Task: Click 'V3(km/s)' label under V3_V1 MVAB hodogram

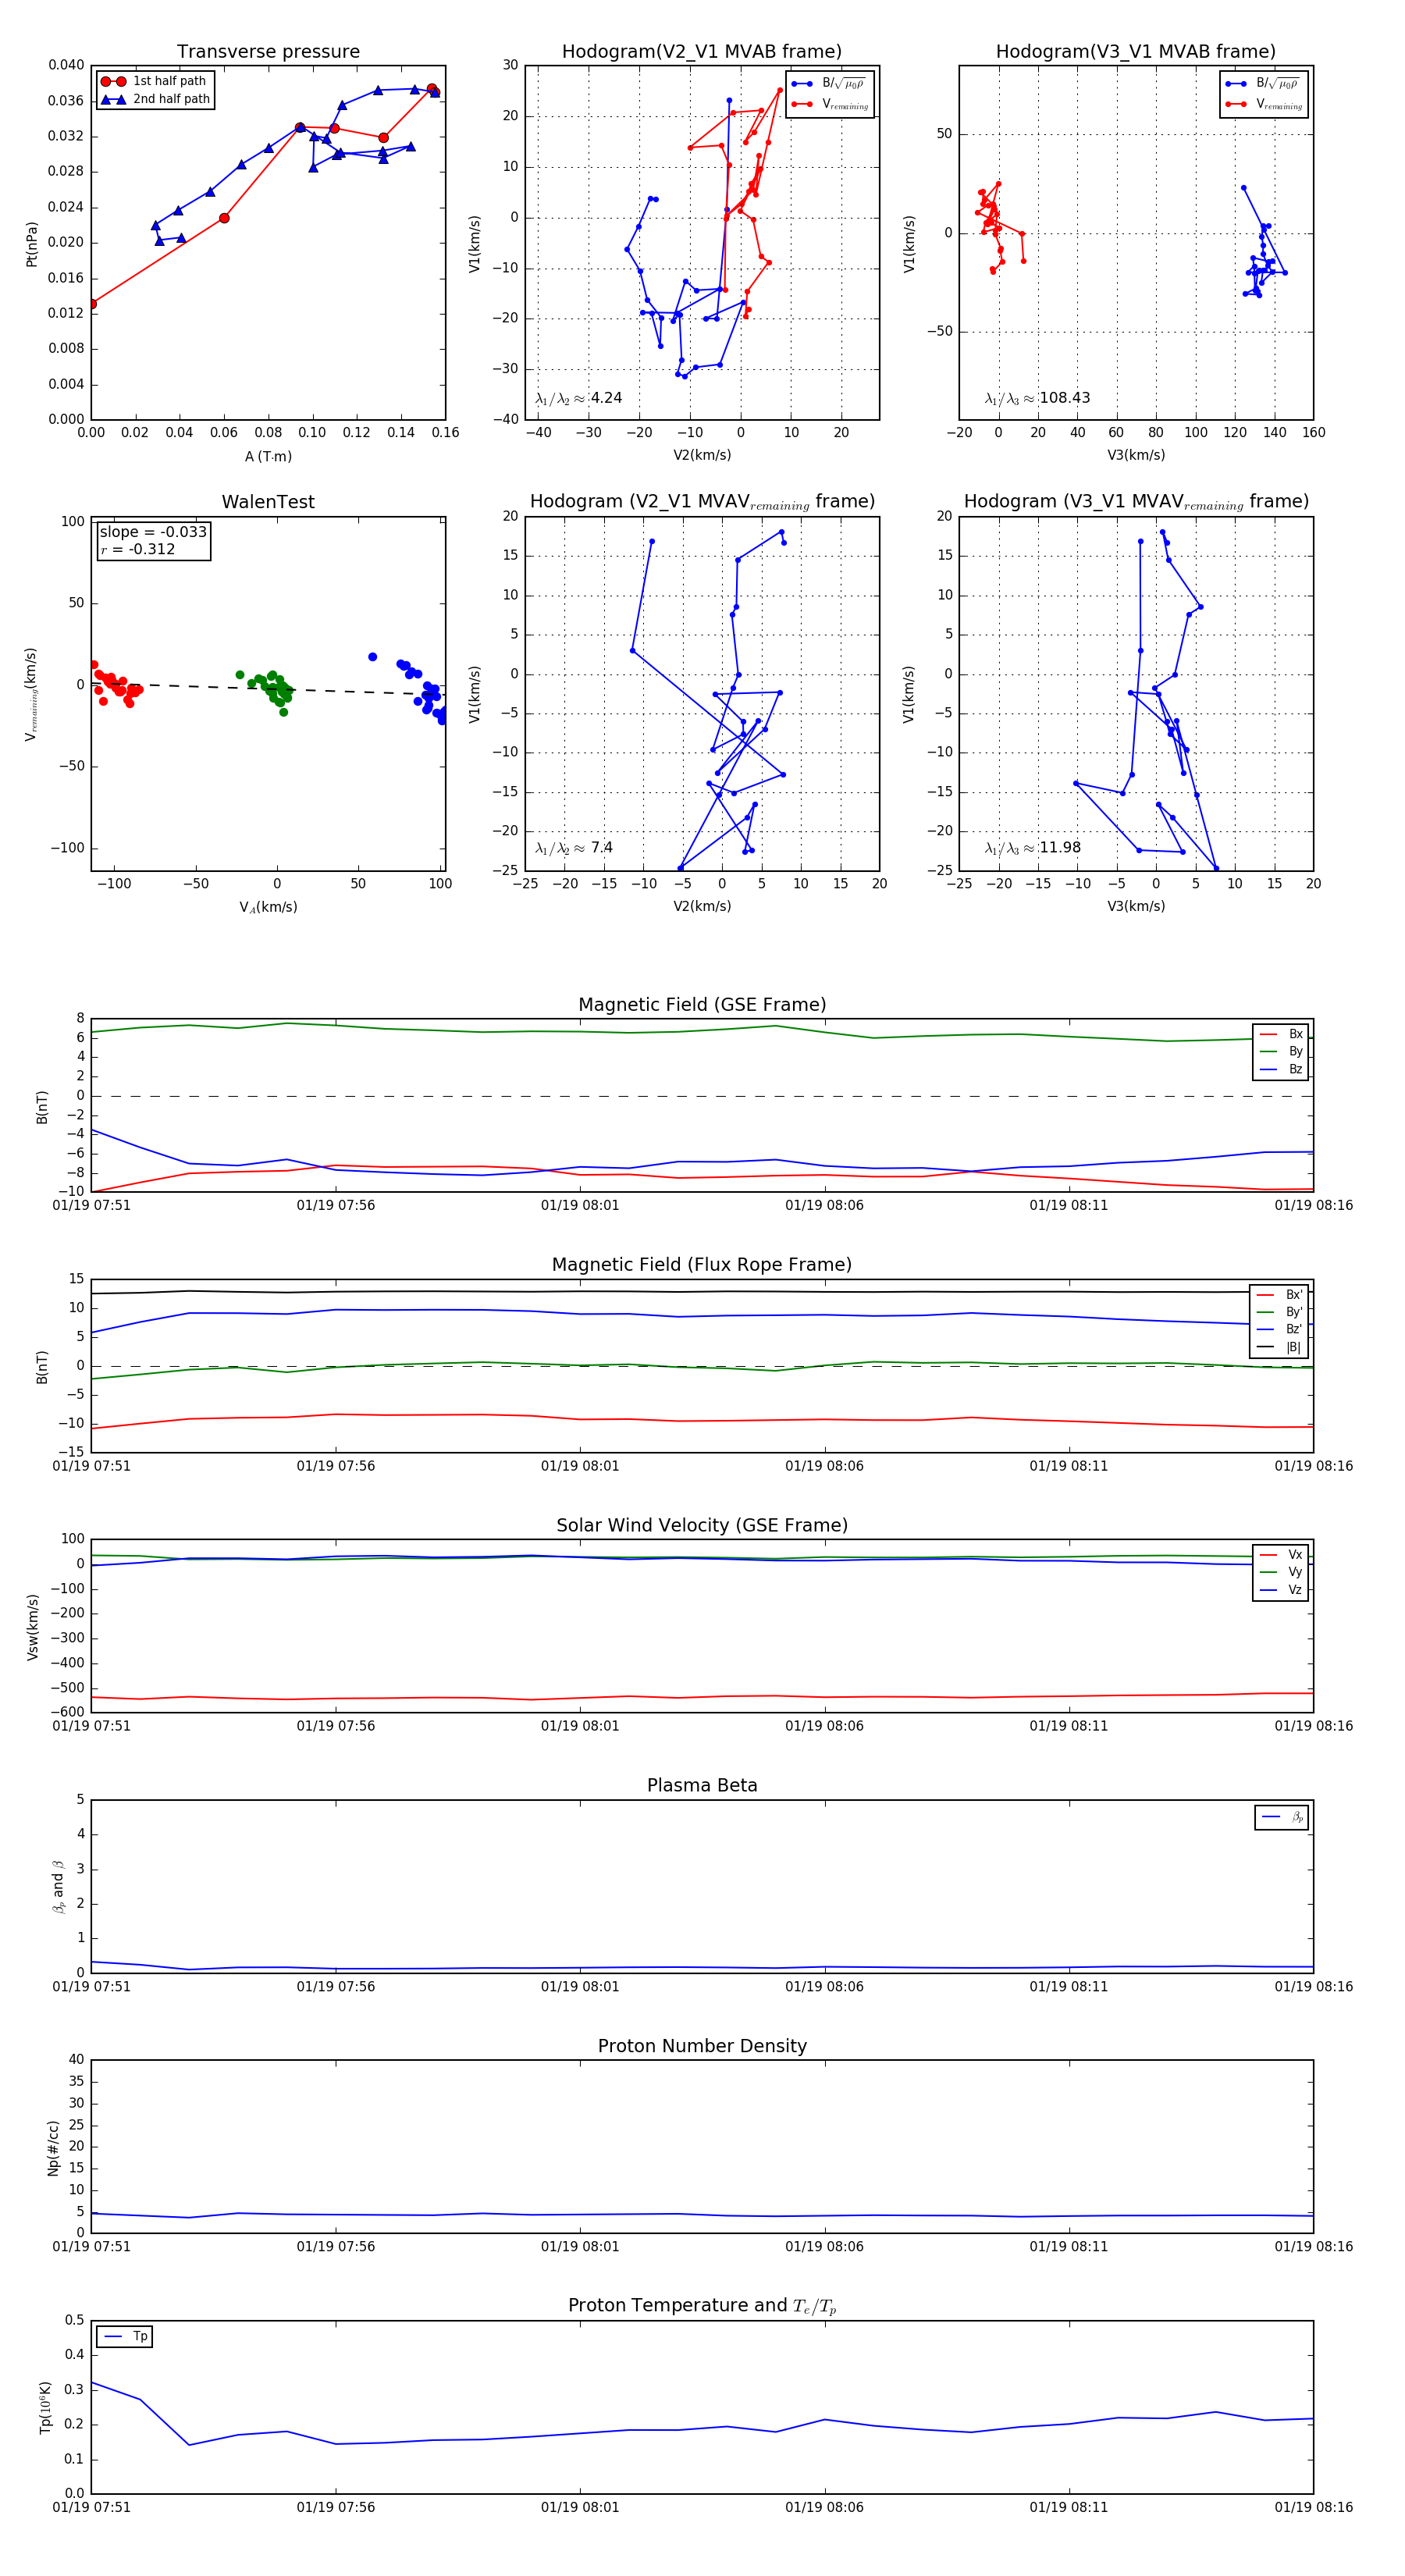Action: [1136, 455]
